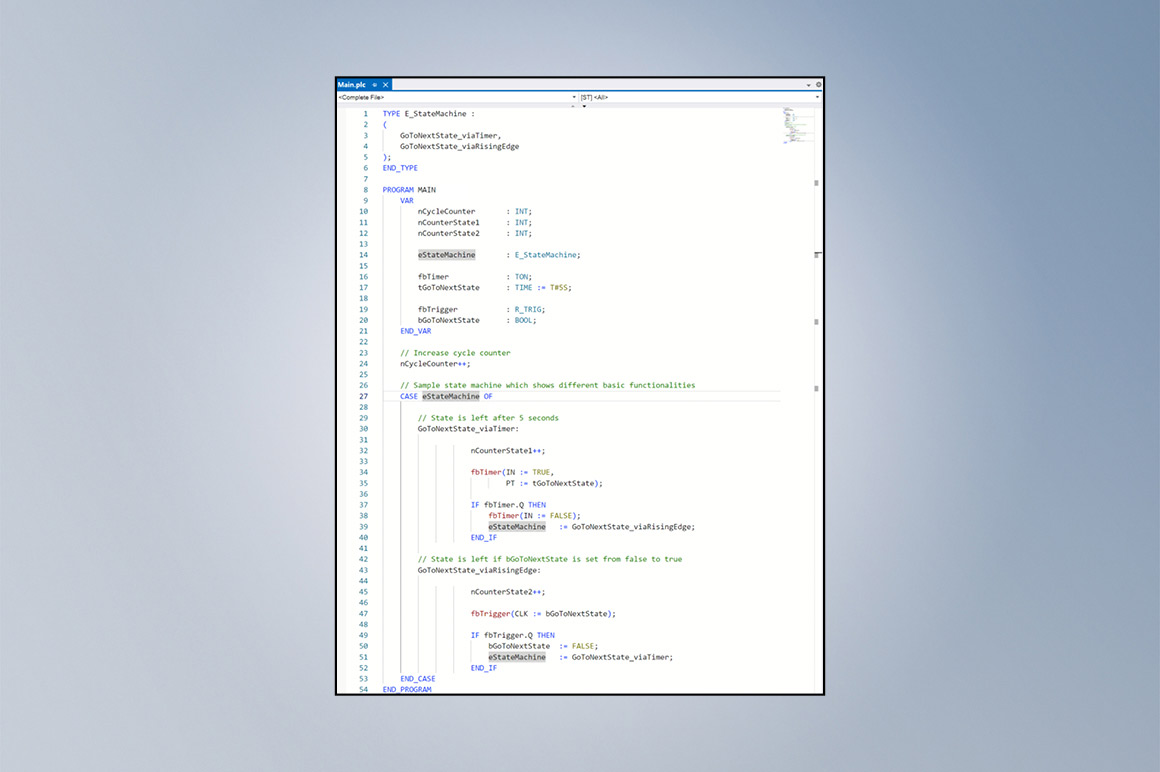Click the scrollbar marker beside line 20
1160x772 pixels.
coord(816,321)
